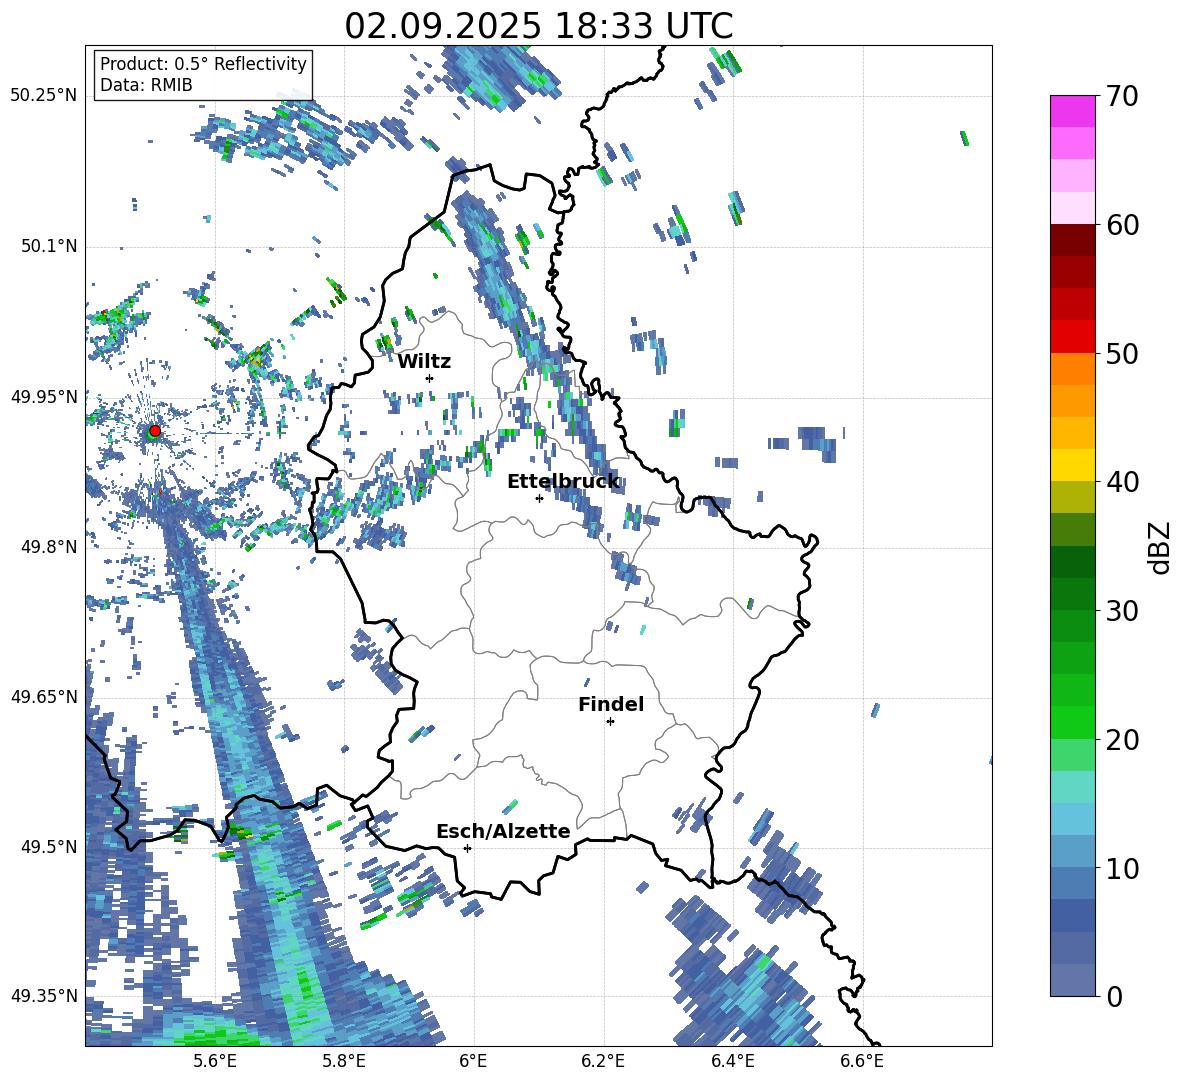Click the 20 tick on the colorbar

point(1122,740)
